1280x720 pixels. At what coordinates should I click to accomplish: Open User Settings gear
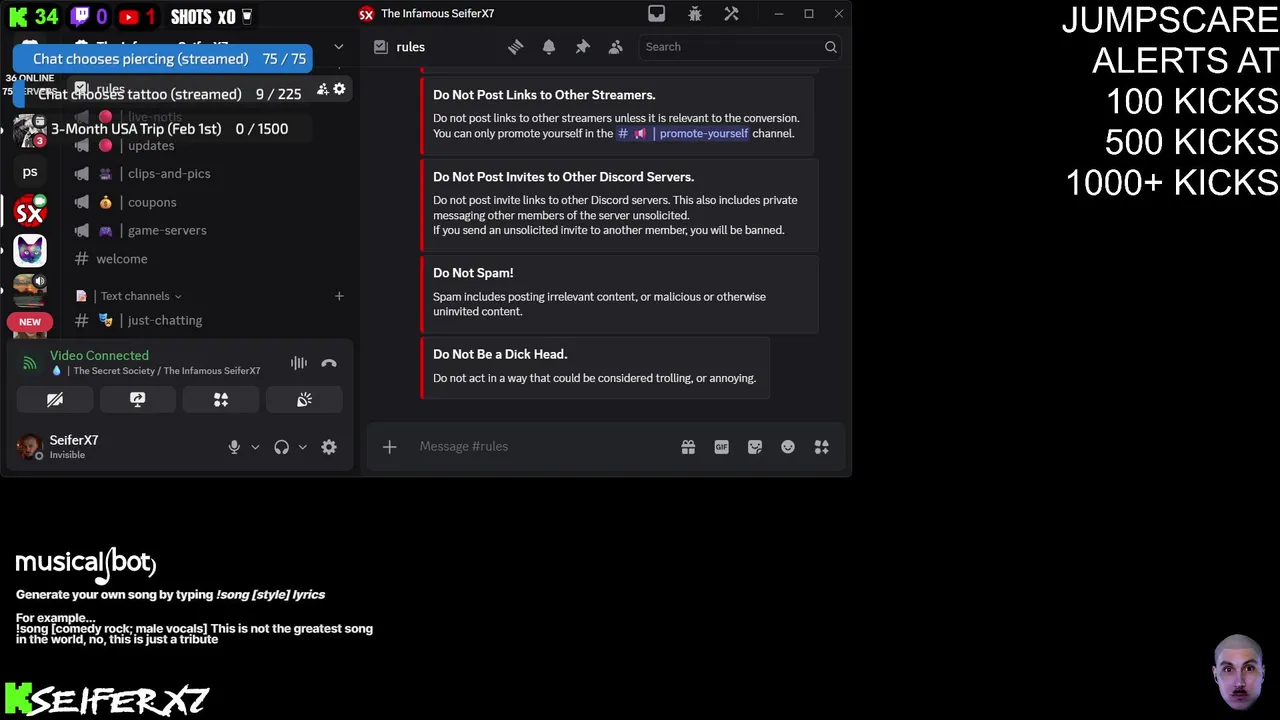pos(329,447)
